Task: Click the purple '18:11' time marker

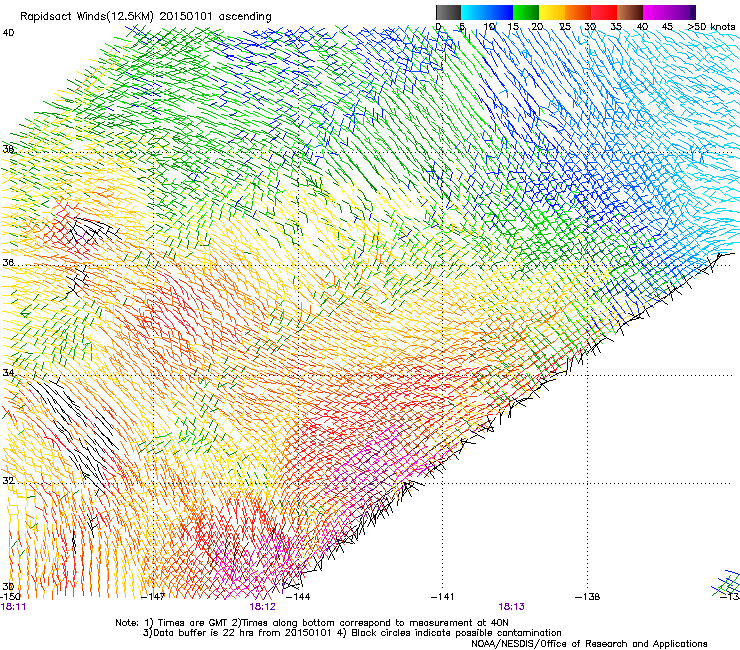Action: point(13,606)
